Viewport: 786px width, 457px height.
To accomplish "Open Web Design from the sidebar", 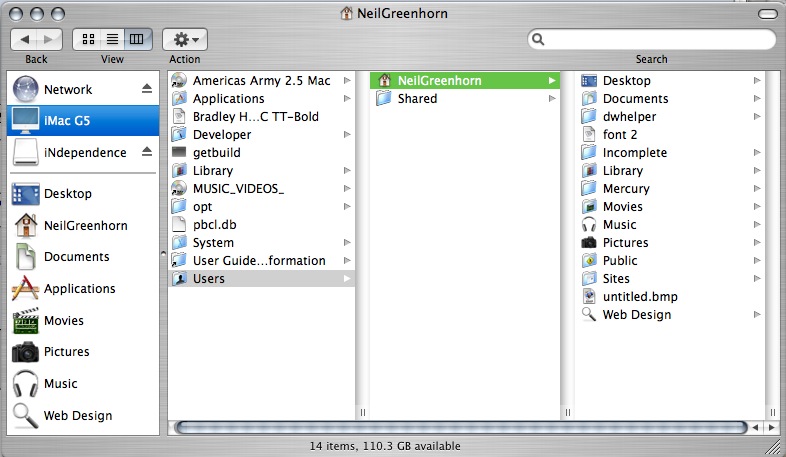I will pos(83,415).
